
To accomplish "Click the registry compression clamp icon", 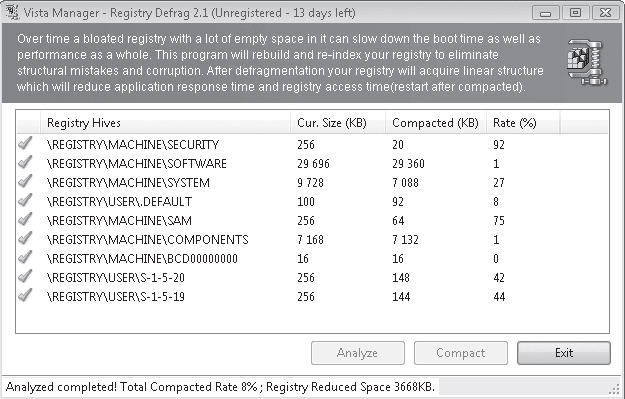I will click(x=587, y=62).
